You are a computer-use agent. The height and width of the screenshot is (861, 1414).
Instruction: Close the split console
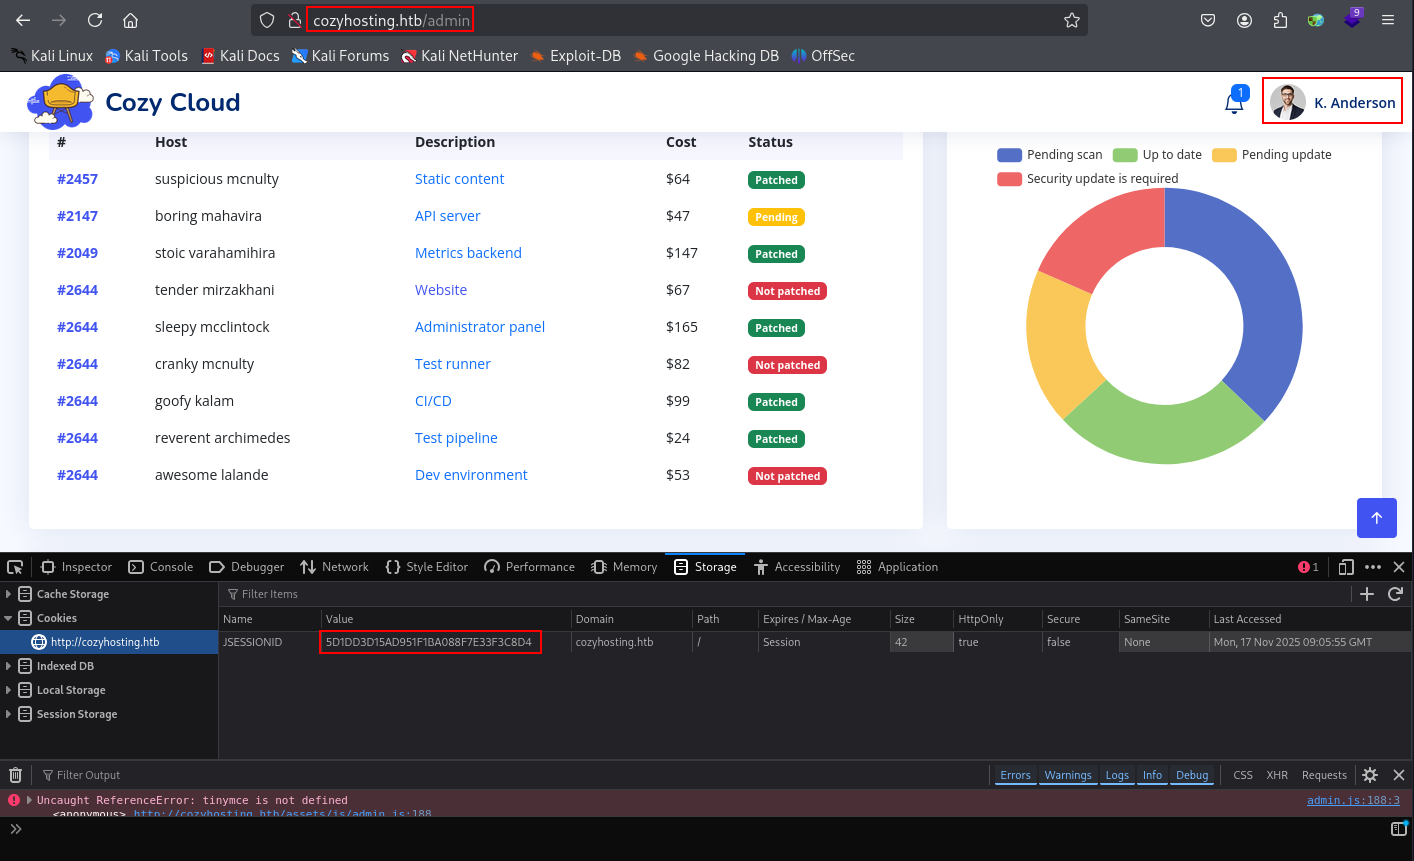click(1399, 775)
